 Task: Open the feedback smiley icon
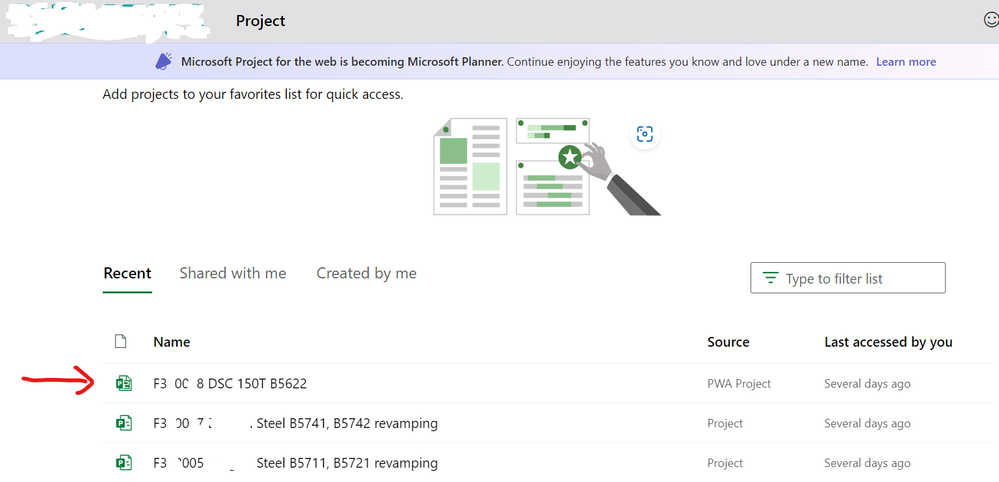(x=991, y=20)
